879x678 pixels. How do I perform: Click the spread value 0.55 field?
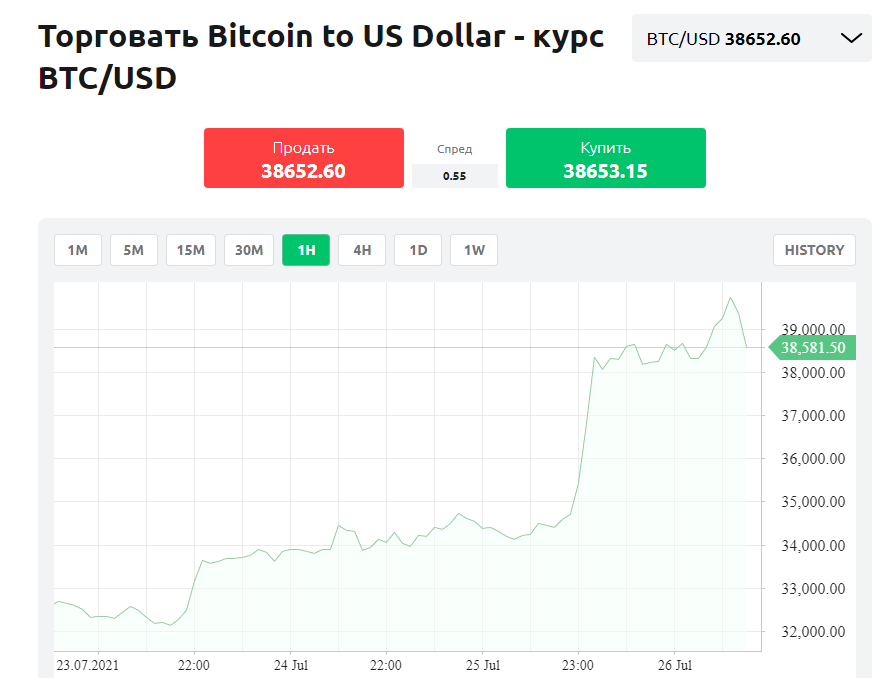(455, 176)
